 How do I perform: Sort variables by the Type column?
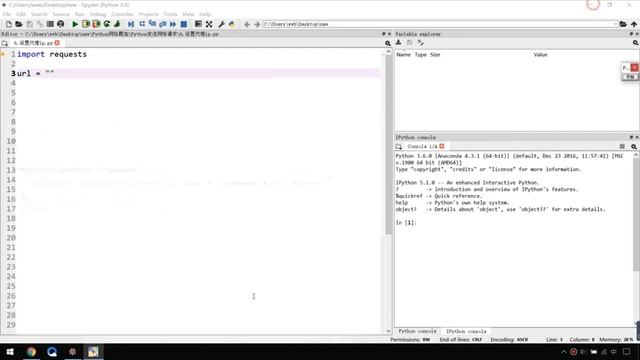pos(420,55)
